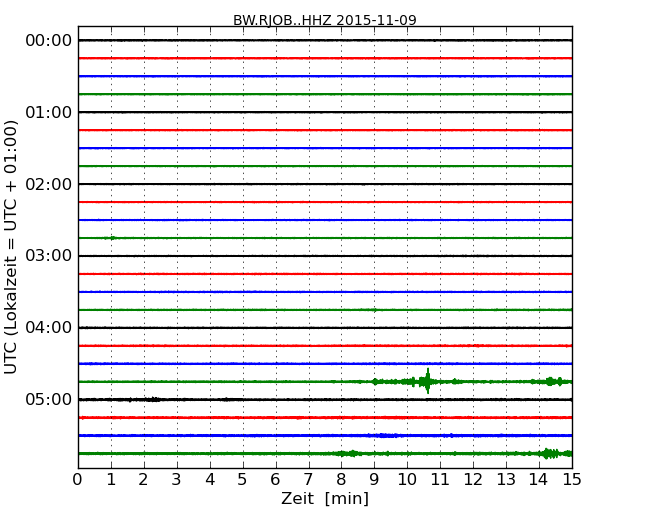
Task: Click the x-axis tick label 7
Action: (x=308, y=480)
